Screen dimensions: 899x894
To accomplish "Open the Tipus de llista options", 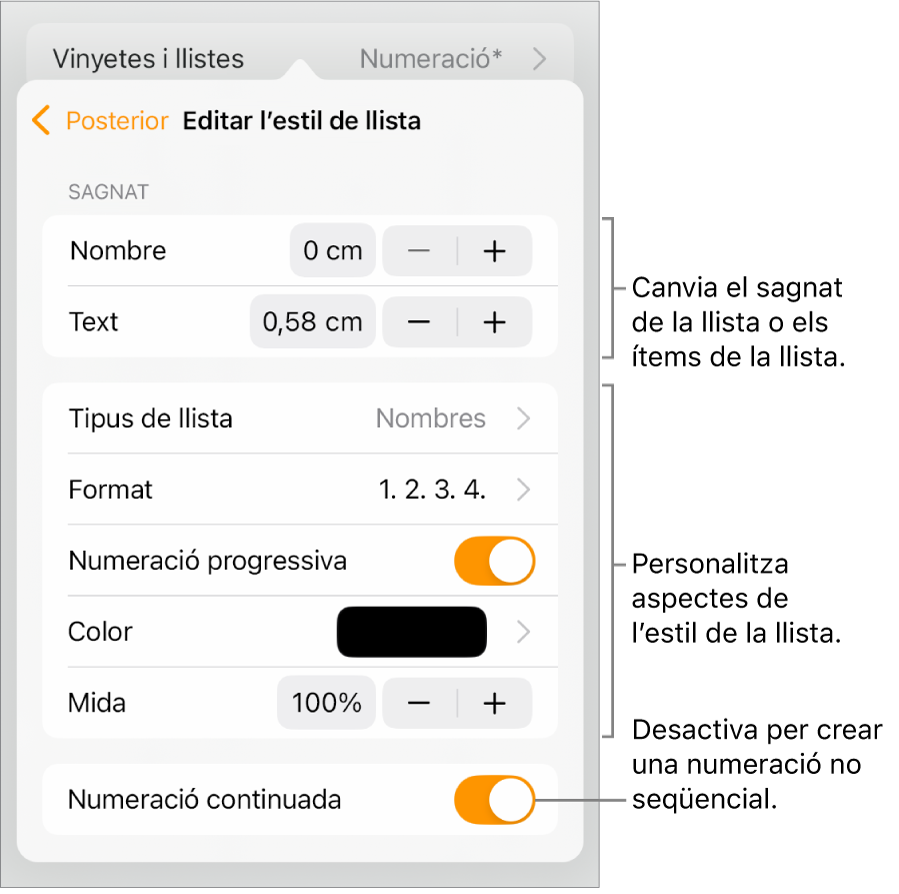I will (300, 419).
